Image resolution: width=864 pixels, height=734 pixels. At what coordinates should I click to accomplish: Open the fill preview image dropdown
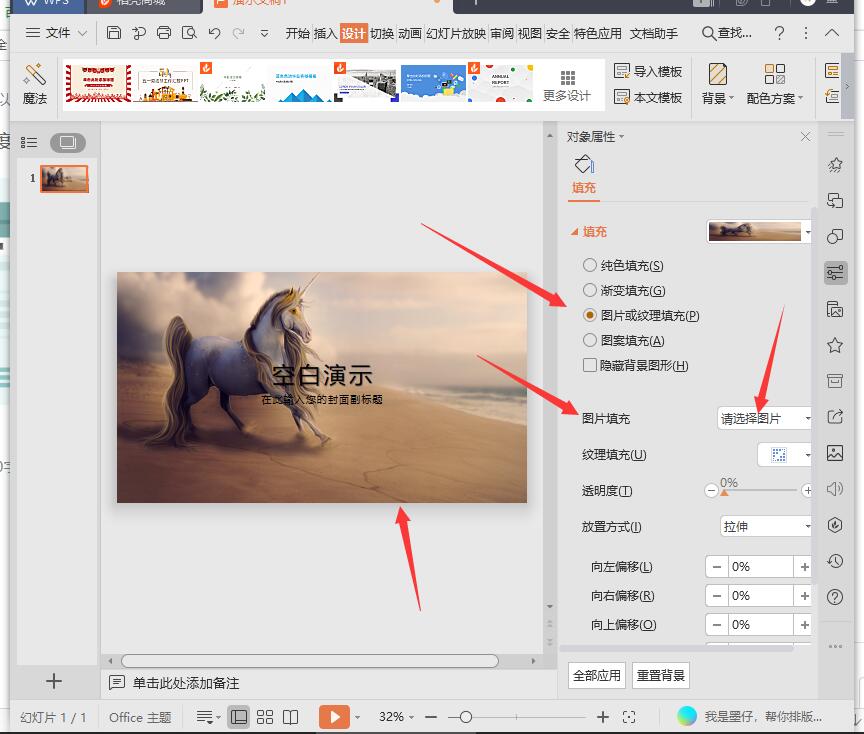coord(759,231)
